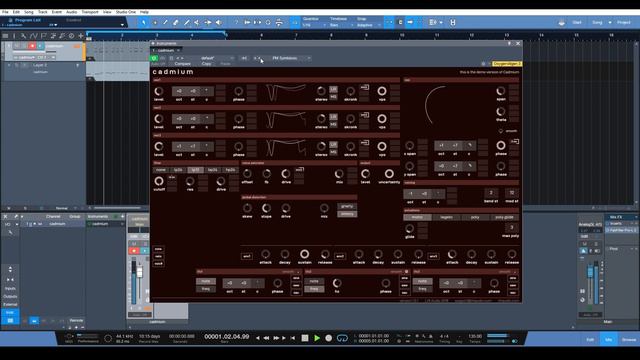Image resolution: width=640 pixels, height=360 pixels.
Task: Toggle monitor on the cadmium track
Action: pos(40,46)
